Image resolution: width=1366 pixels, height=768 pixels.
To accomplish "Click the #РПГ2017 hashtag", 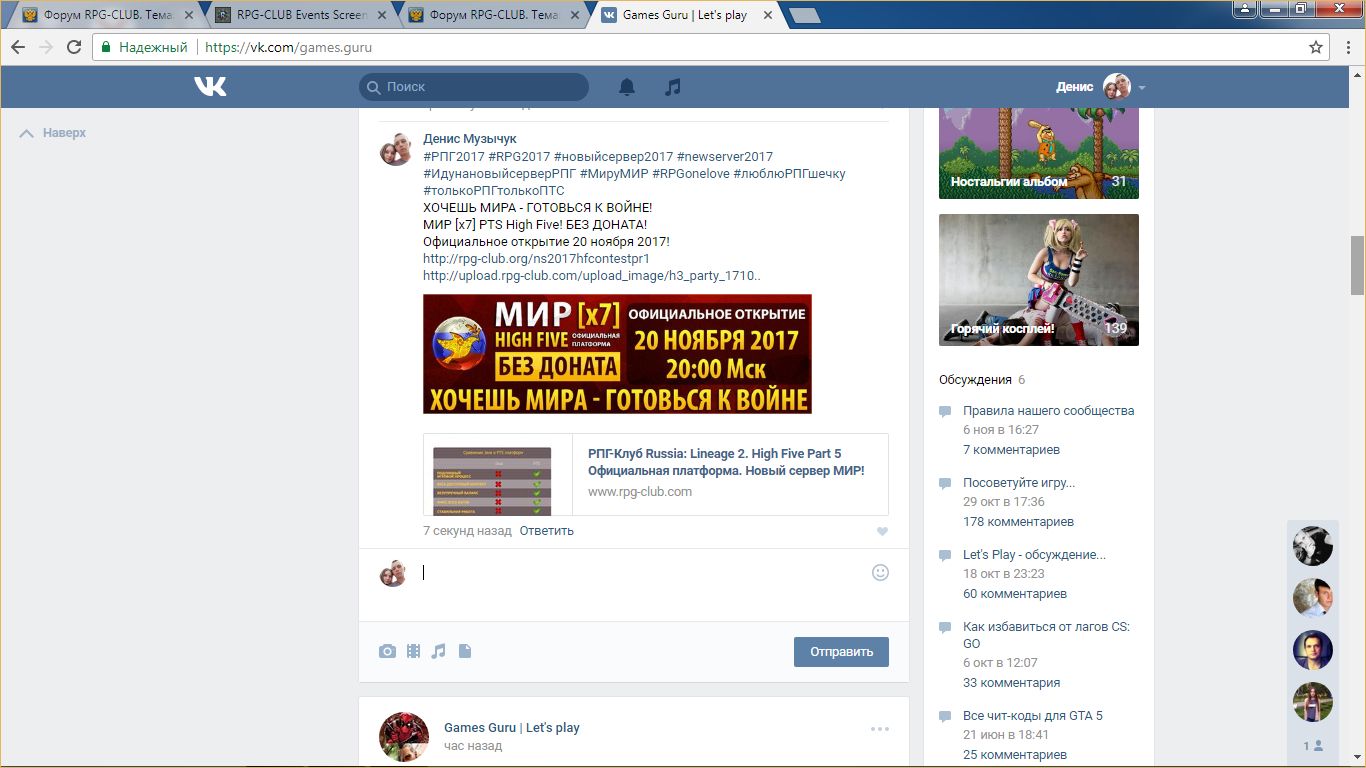I will (454, 156).
